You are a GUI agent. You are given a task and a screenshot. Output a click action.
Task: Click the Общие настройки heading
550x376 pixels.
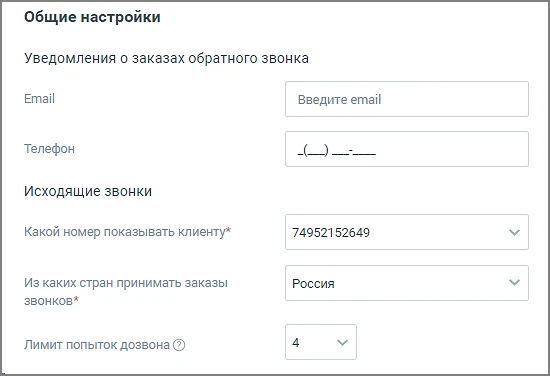pos(92,17)
